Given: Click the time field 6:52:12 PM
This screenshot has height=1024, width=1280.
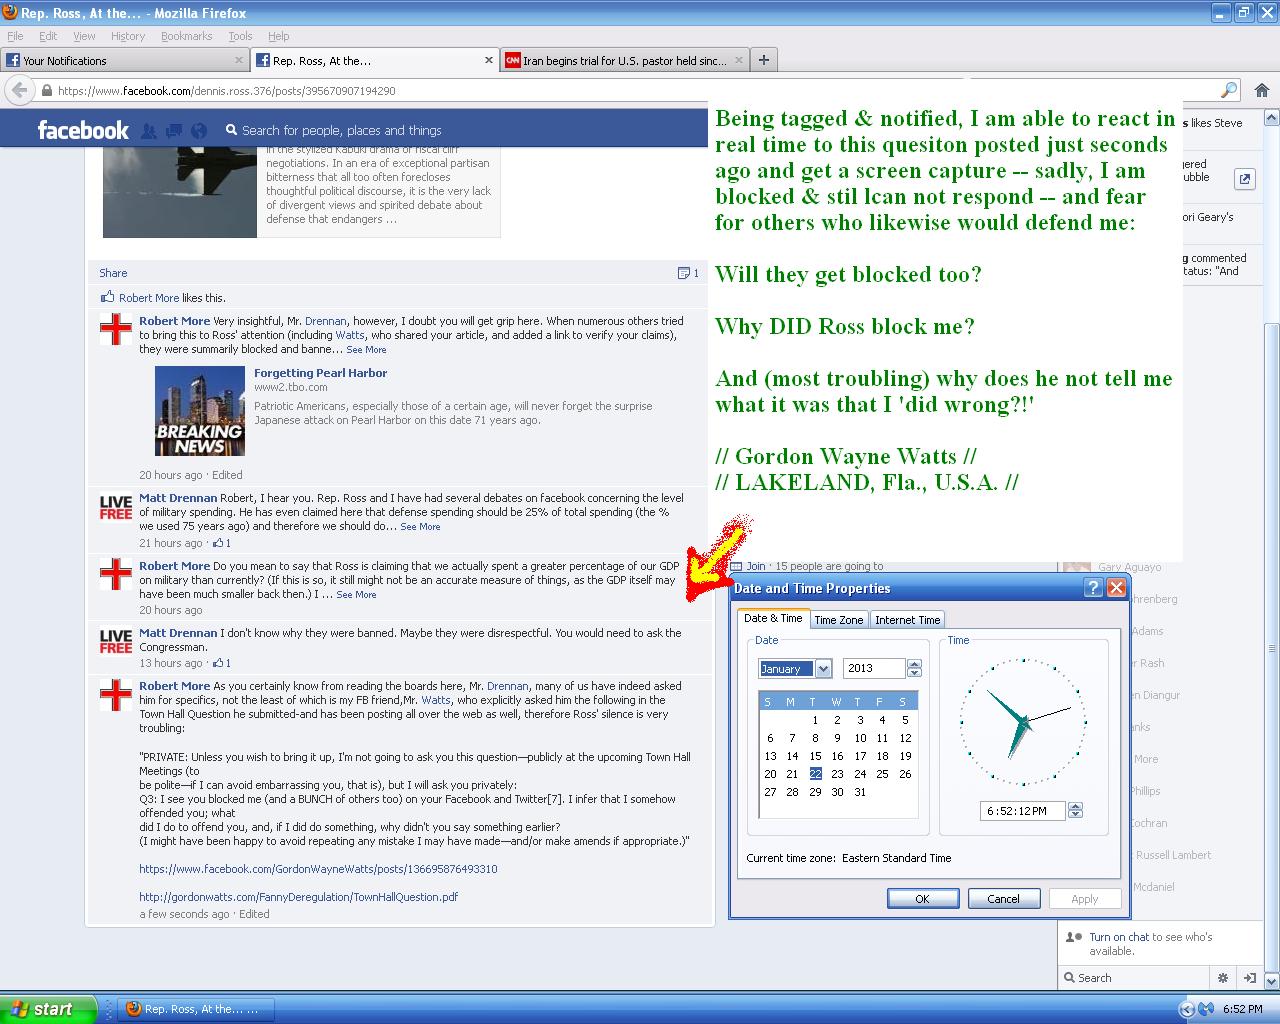Looking at the screenshot, I should pos(1023,811).
